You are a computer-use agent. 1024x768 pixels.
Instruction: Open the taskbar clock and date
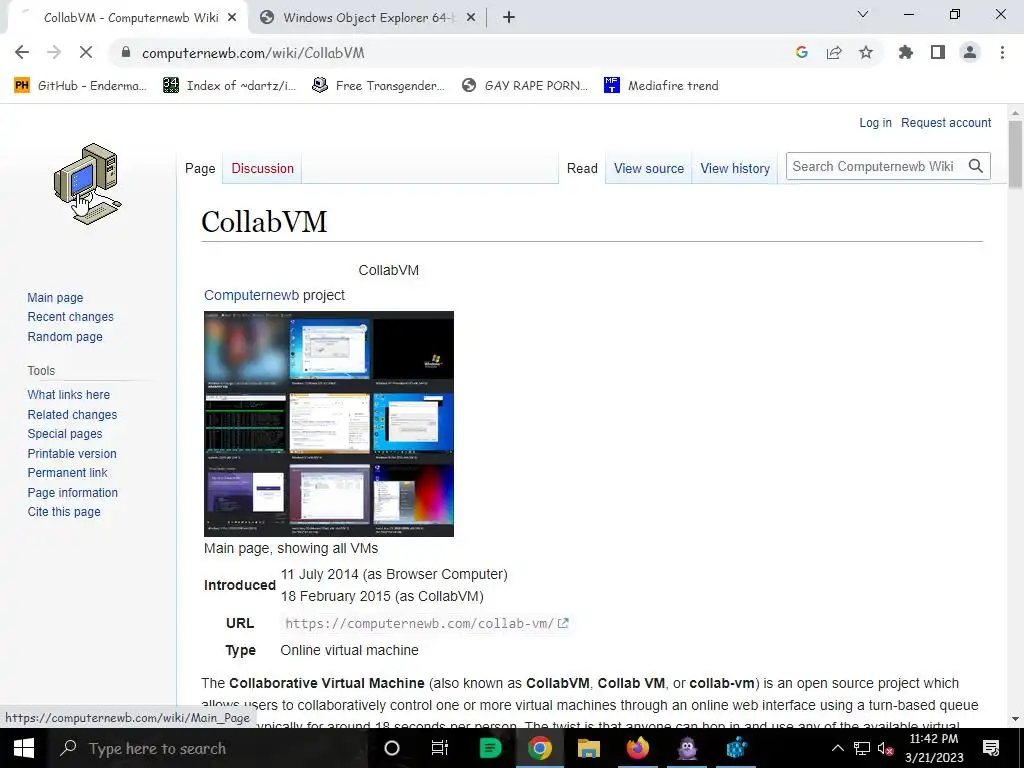point(934,748)
